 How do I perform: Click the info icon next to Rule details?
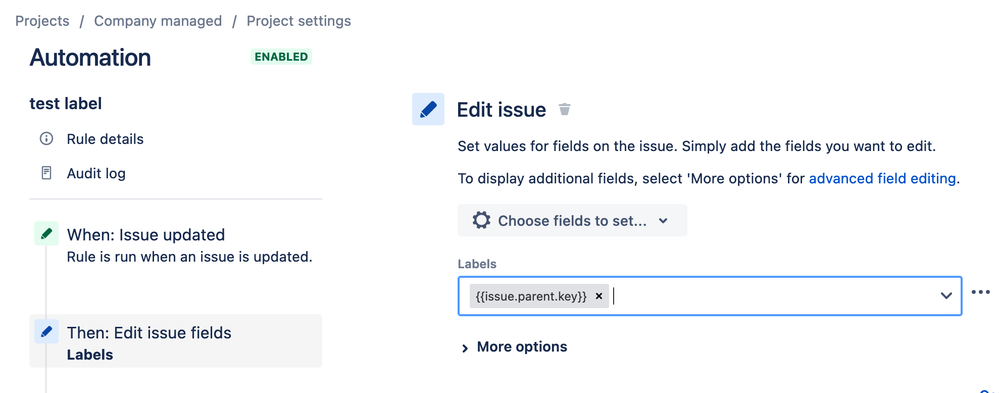[46, 139]
